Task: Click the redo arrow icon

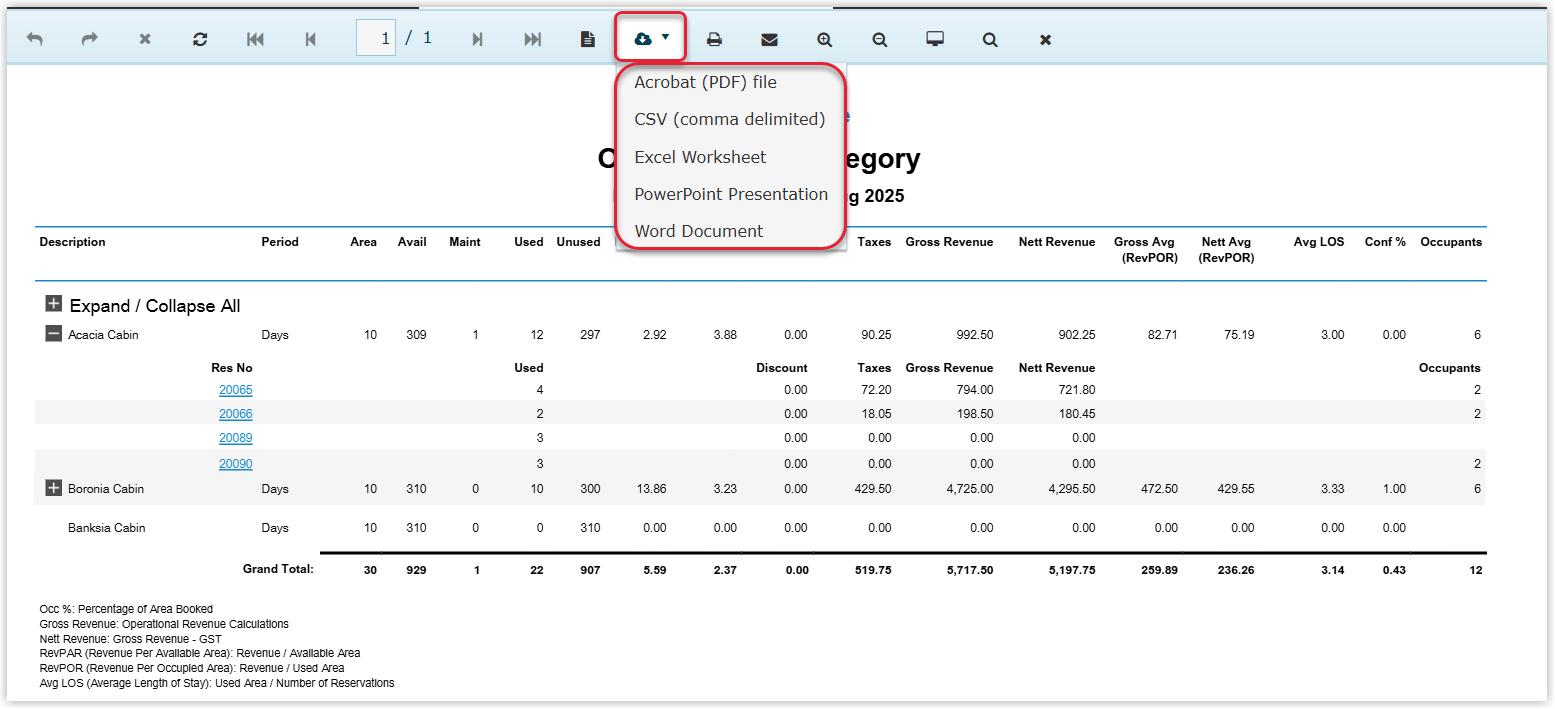Action: [x=90, y=39]
